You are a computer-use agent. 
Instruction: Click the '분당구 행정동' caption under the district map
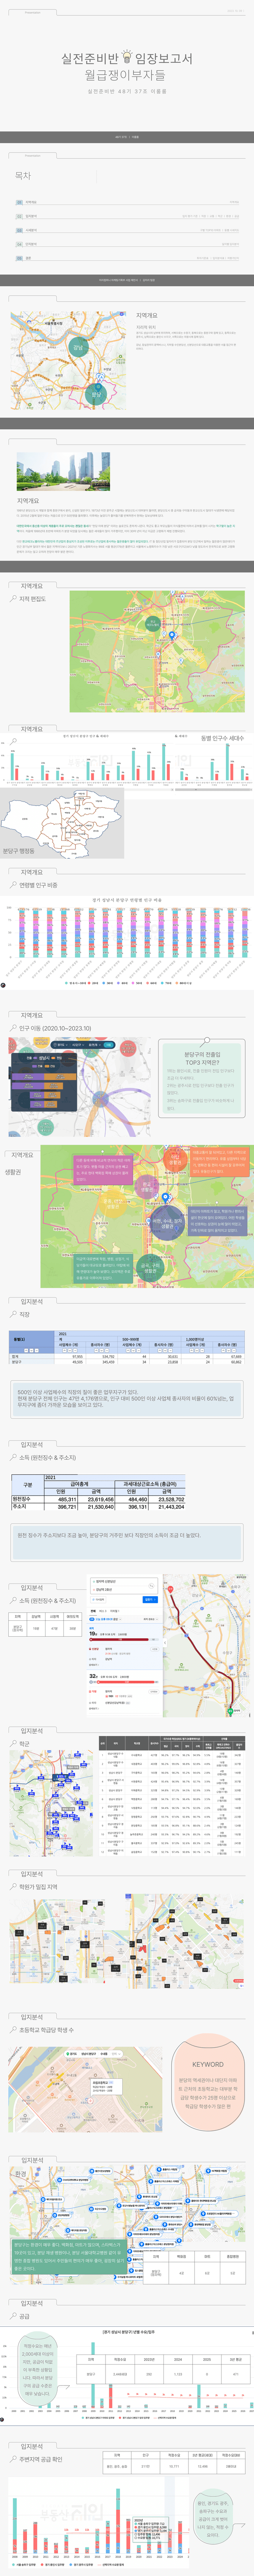click(19, 851)
